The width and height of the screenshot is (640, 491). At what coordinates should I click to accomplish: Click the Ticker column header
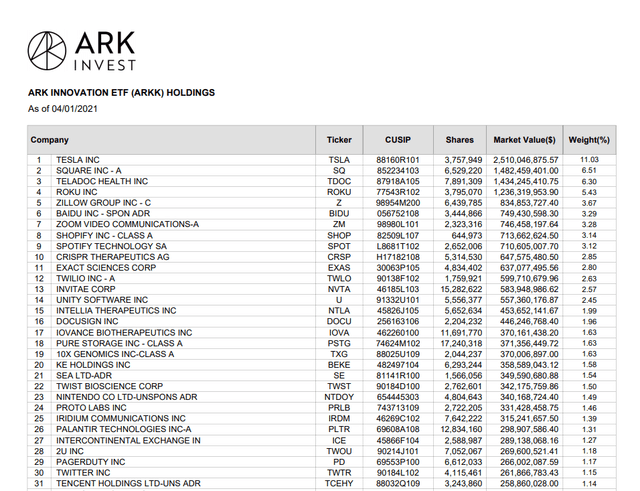point(339,140)
